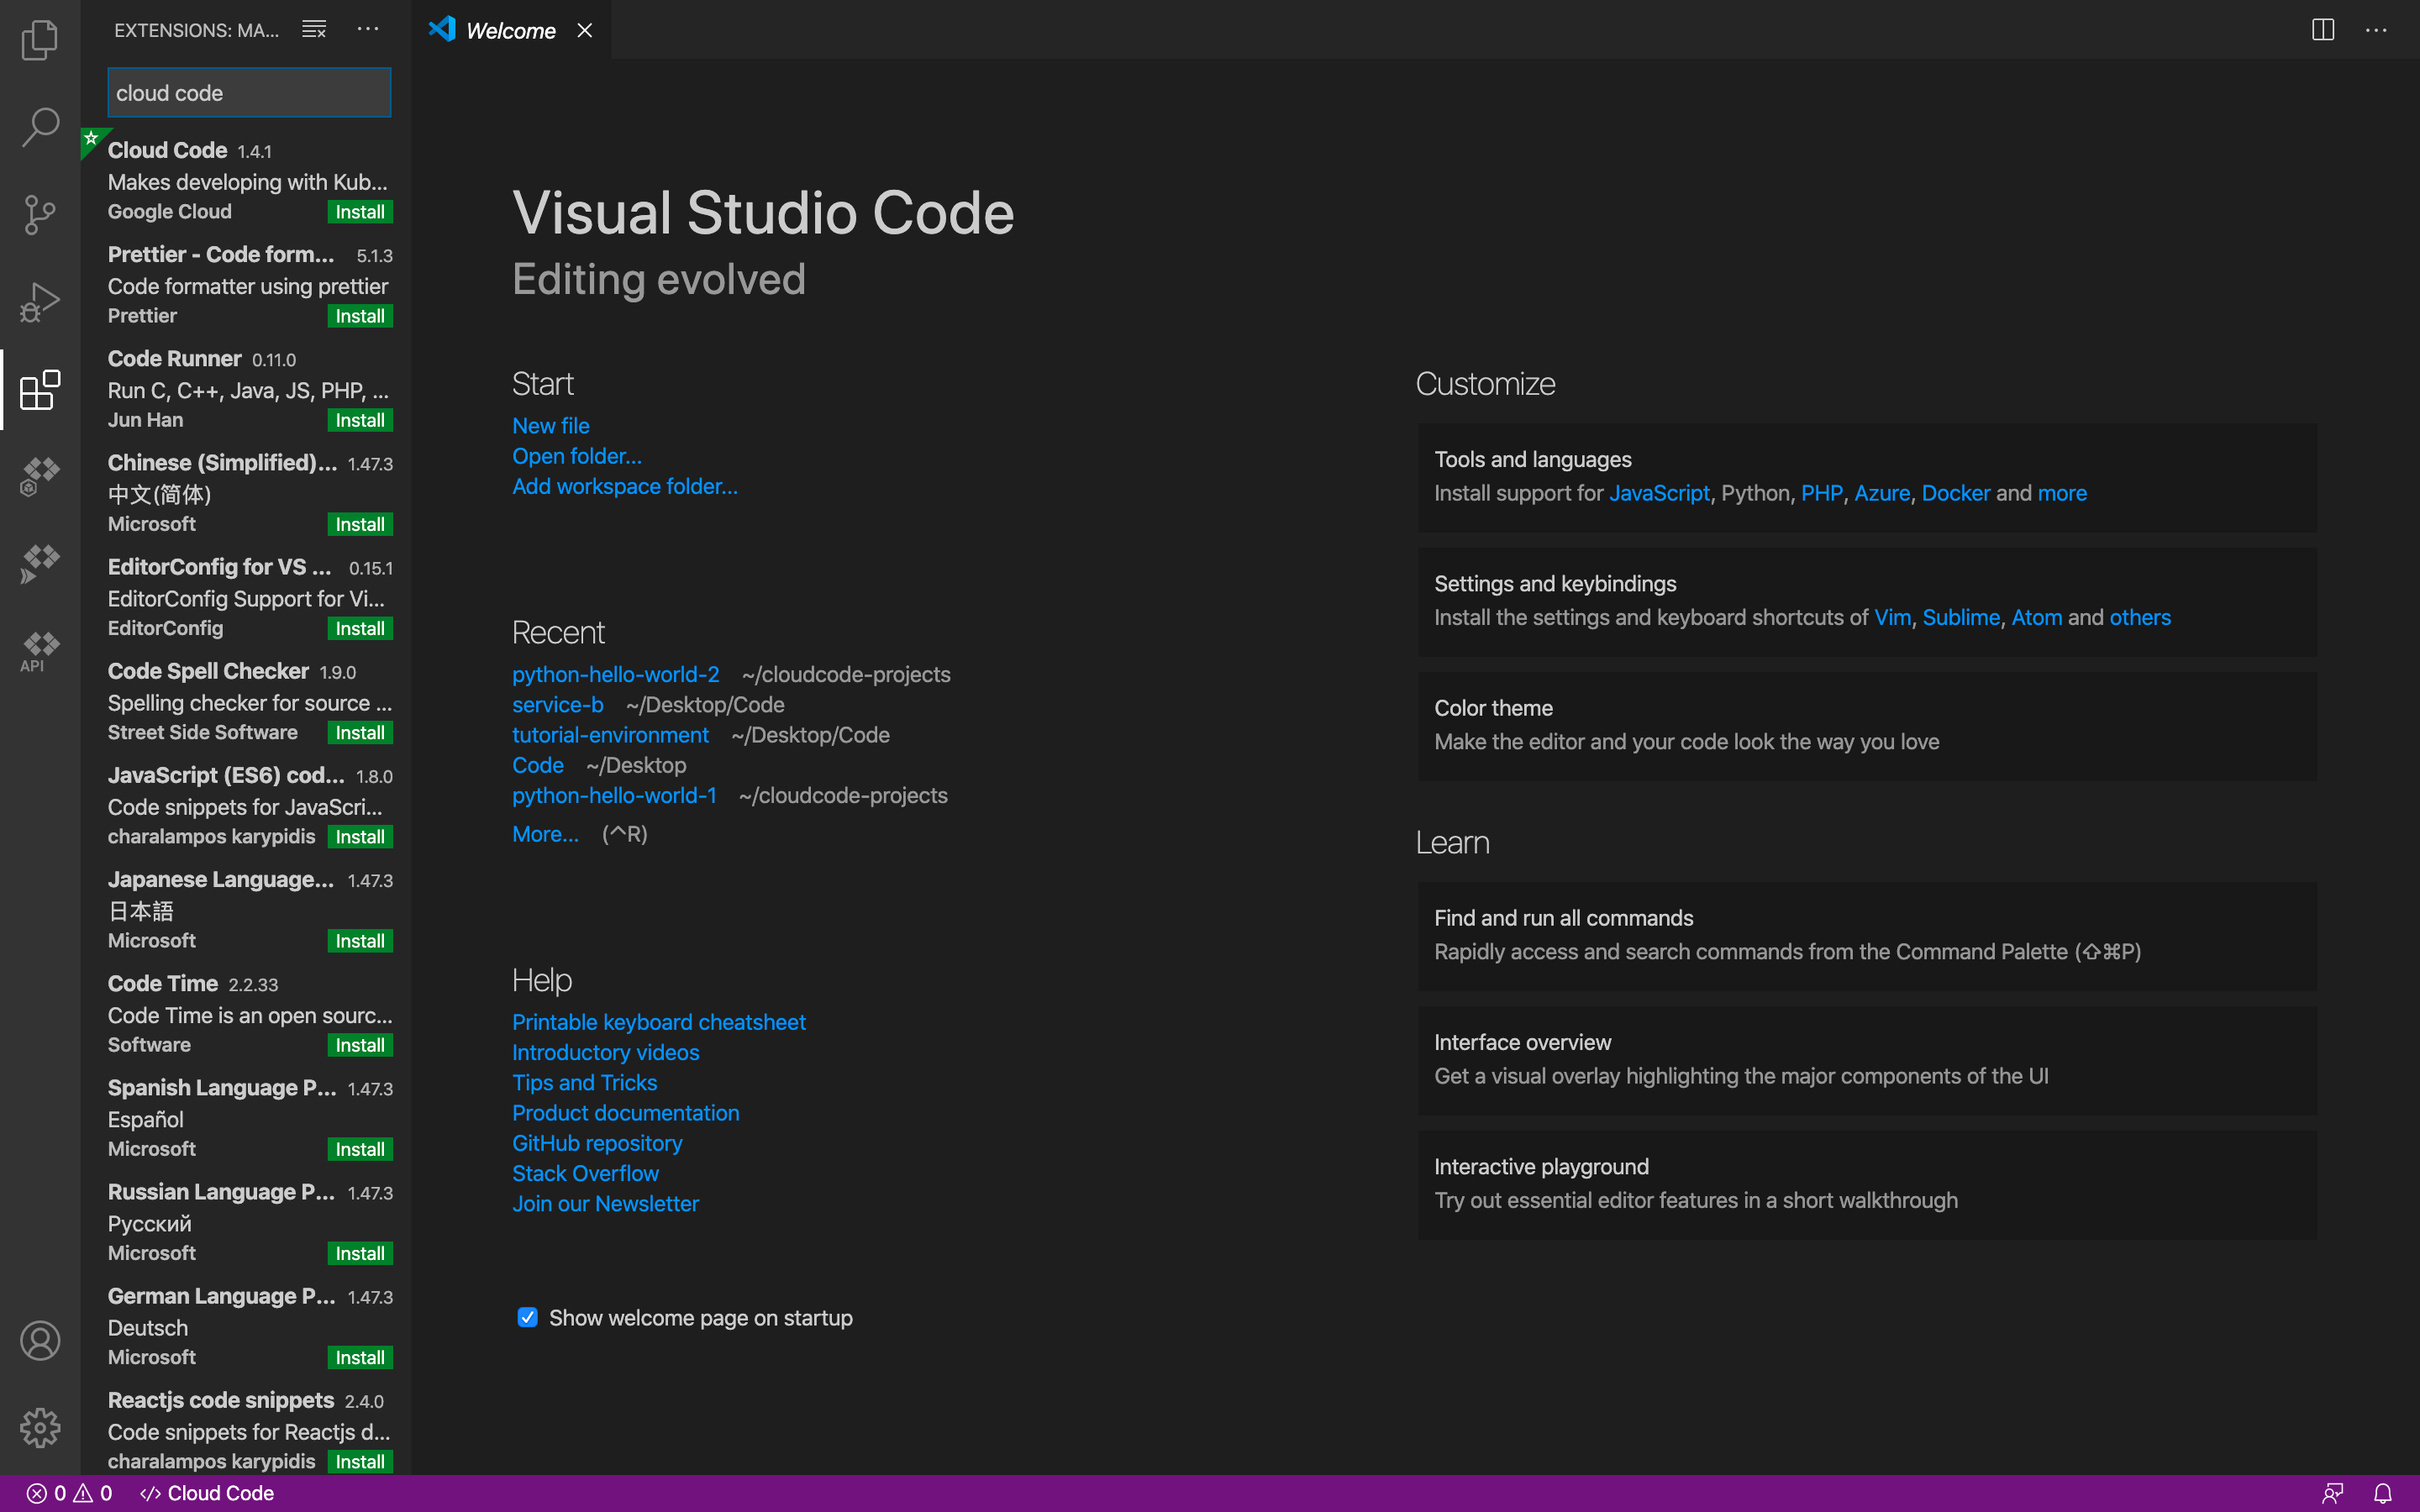Open the Cloud Code Cloud Run view icon
2420x1512 pixels.
(40, 563)
